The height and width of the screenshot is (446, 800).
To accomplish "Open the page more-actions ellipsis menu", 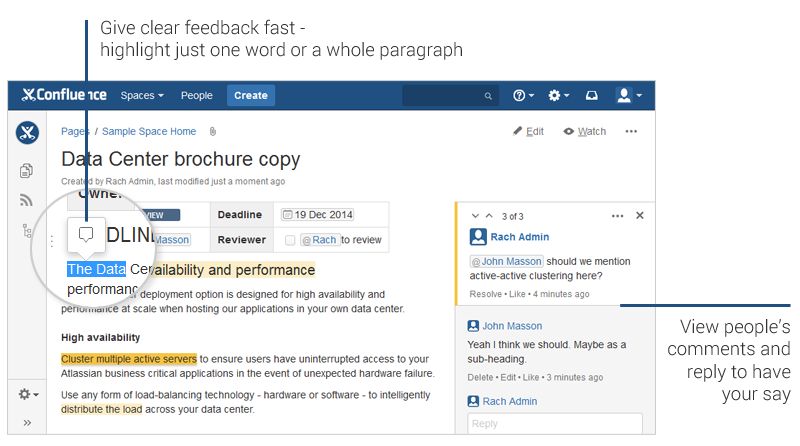I will pyautogui.click(x=631, y=132).
